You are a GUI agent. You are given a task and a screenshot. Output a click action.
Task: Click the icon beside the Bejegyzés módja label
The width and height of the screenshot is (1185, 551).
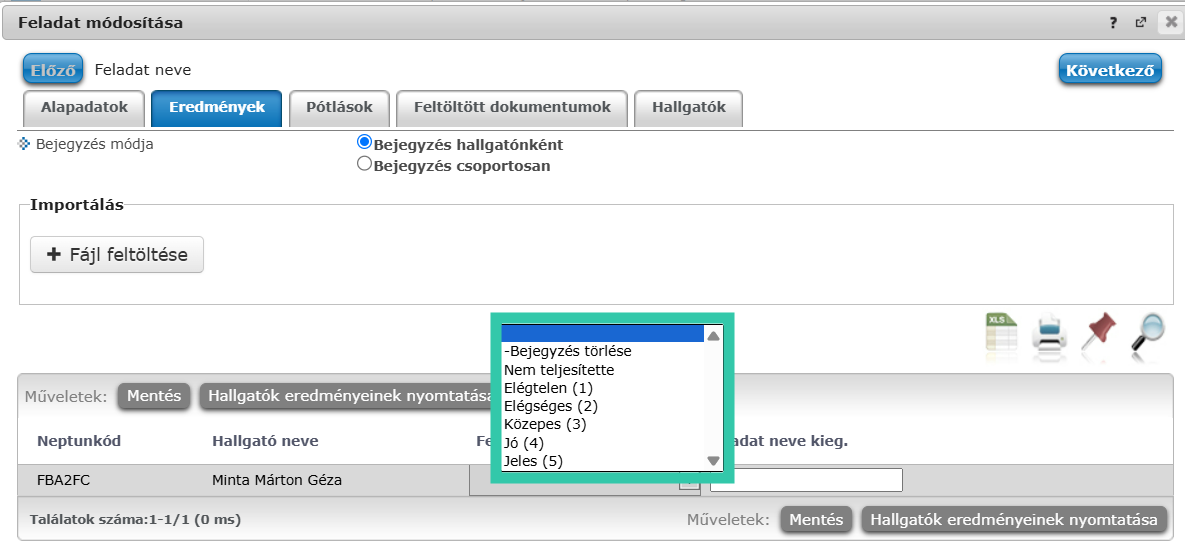coord(25,144)
